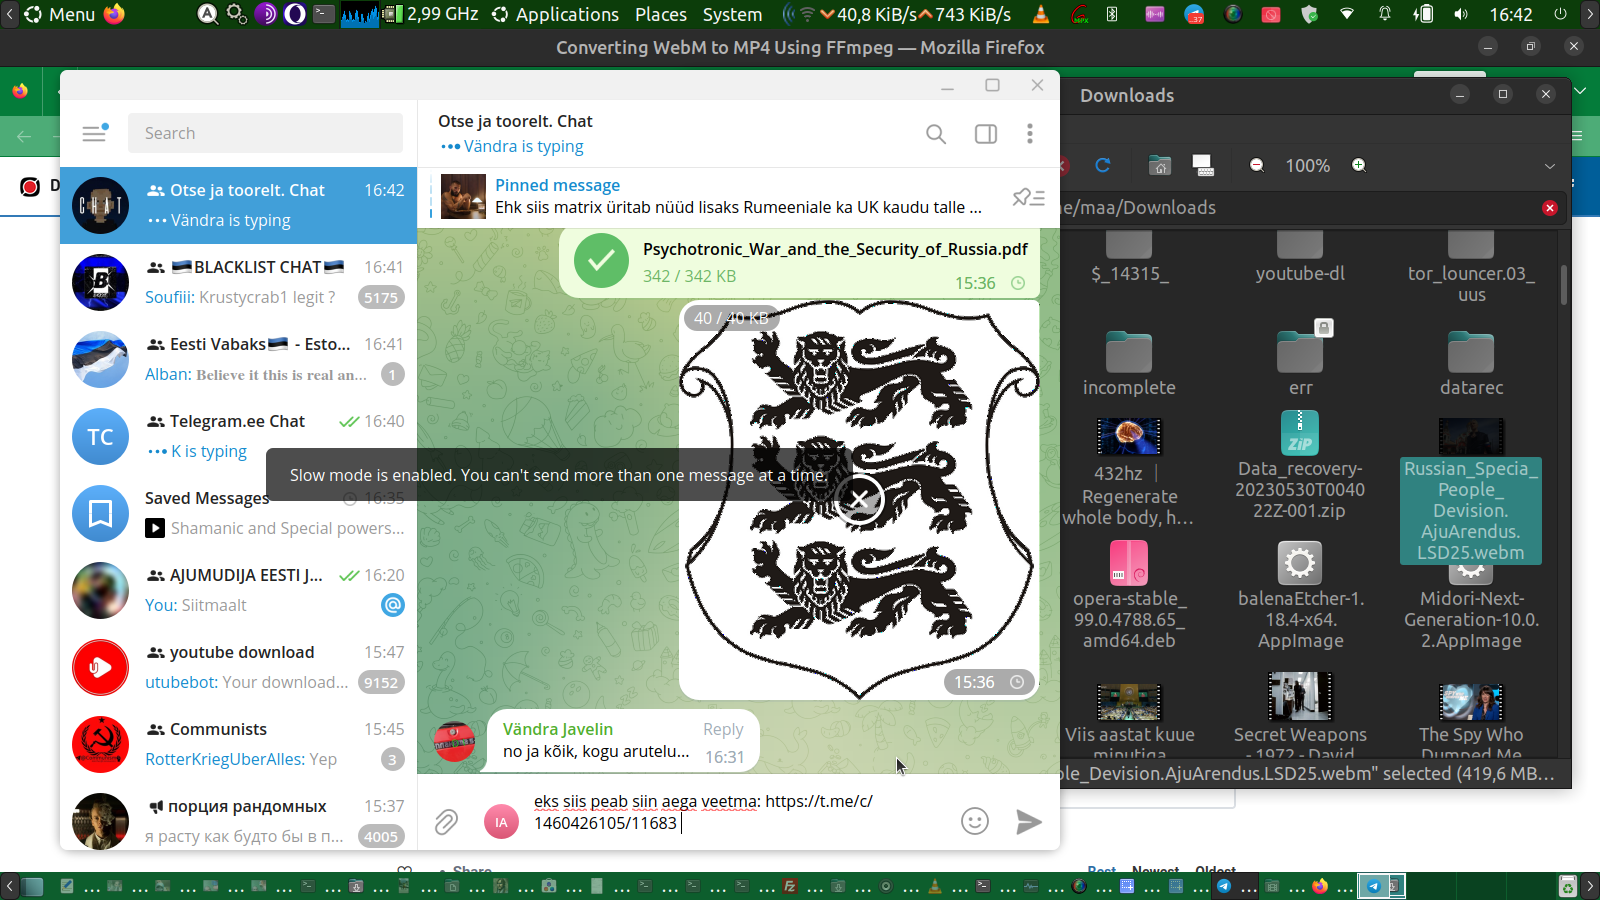The width and height of the screenshot is (1600, 900).
Task: Open chat three-dot options menu
Action: tap(1030, 134)
